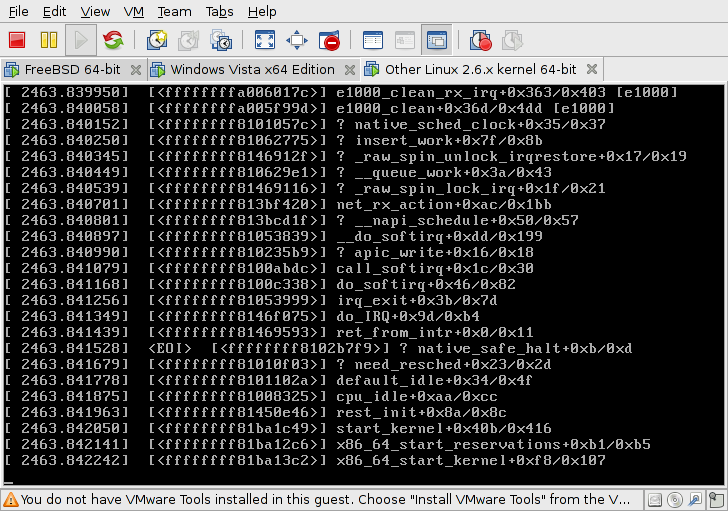Open the VM menu
The width and height of the screenshot is (728, 511).
click(134, 11)
